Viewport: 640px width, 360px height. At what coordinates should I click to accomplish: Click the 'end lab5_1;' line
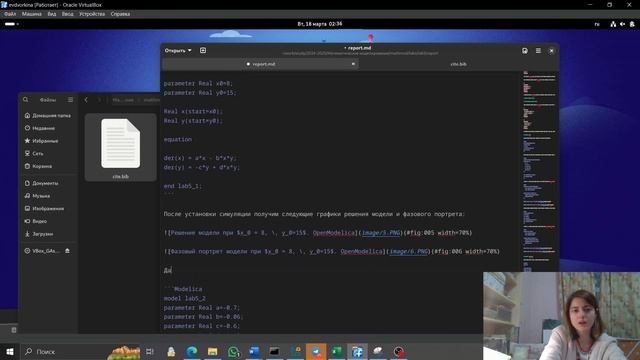coord(182,186)
